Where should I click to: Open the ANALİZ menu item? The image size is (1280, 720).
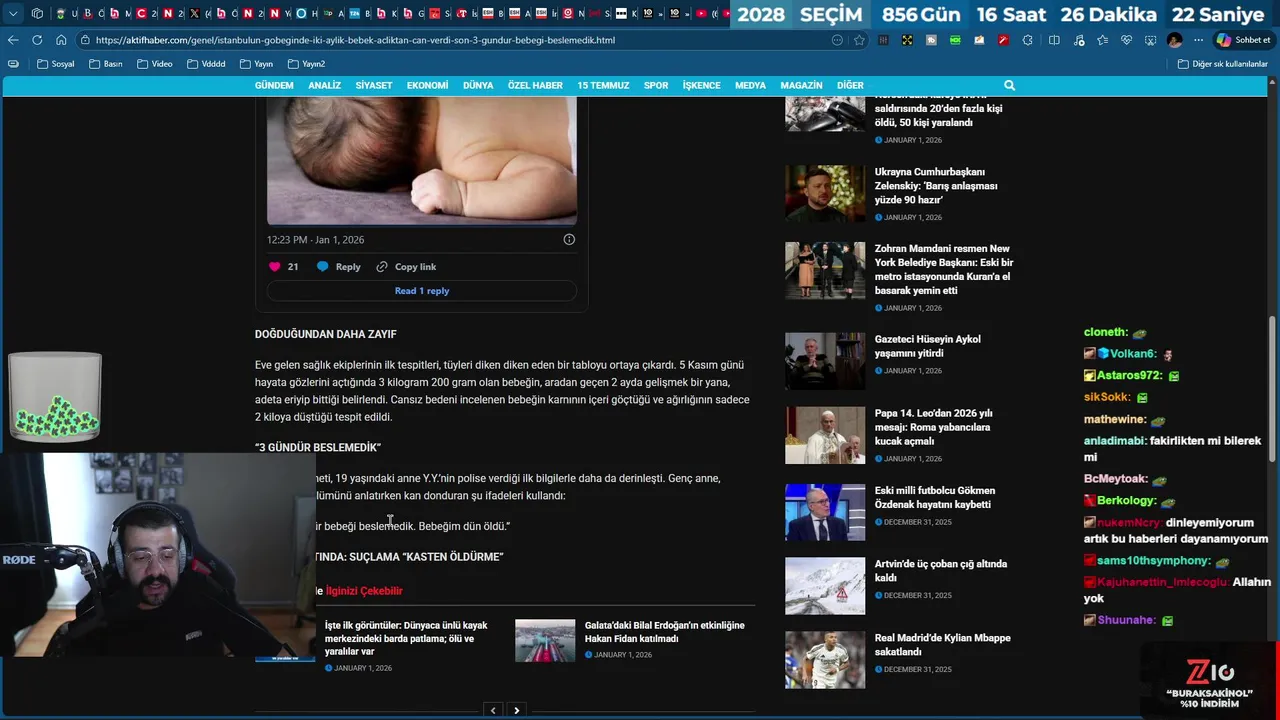click(x=324, y=86)
